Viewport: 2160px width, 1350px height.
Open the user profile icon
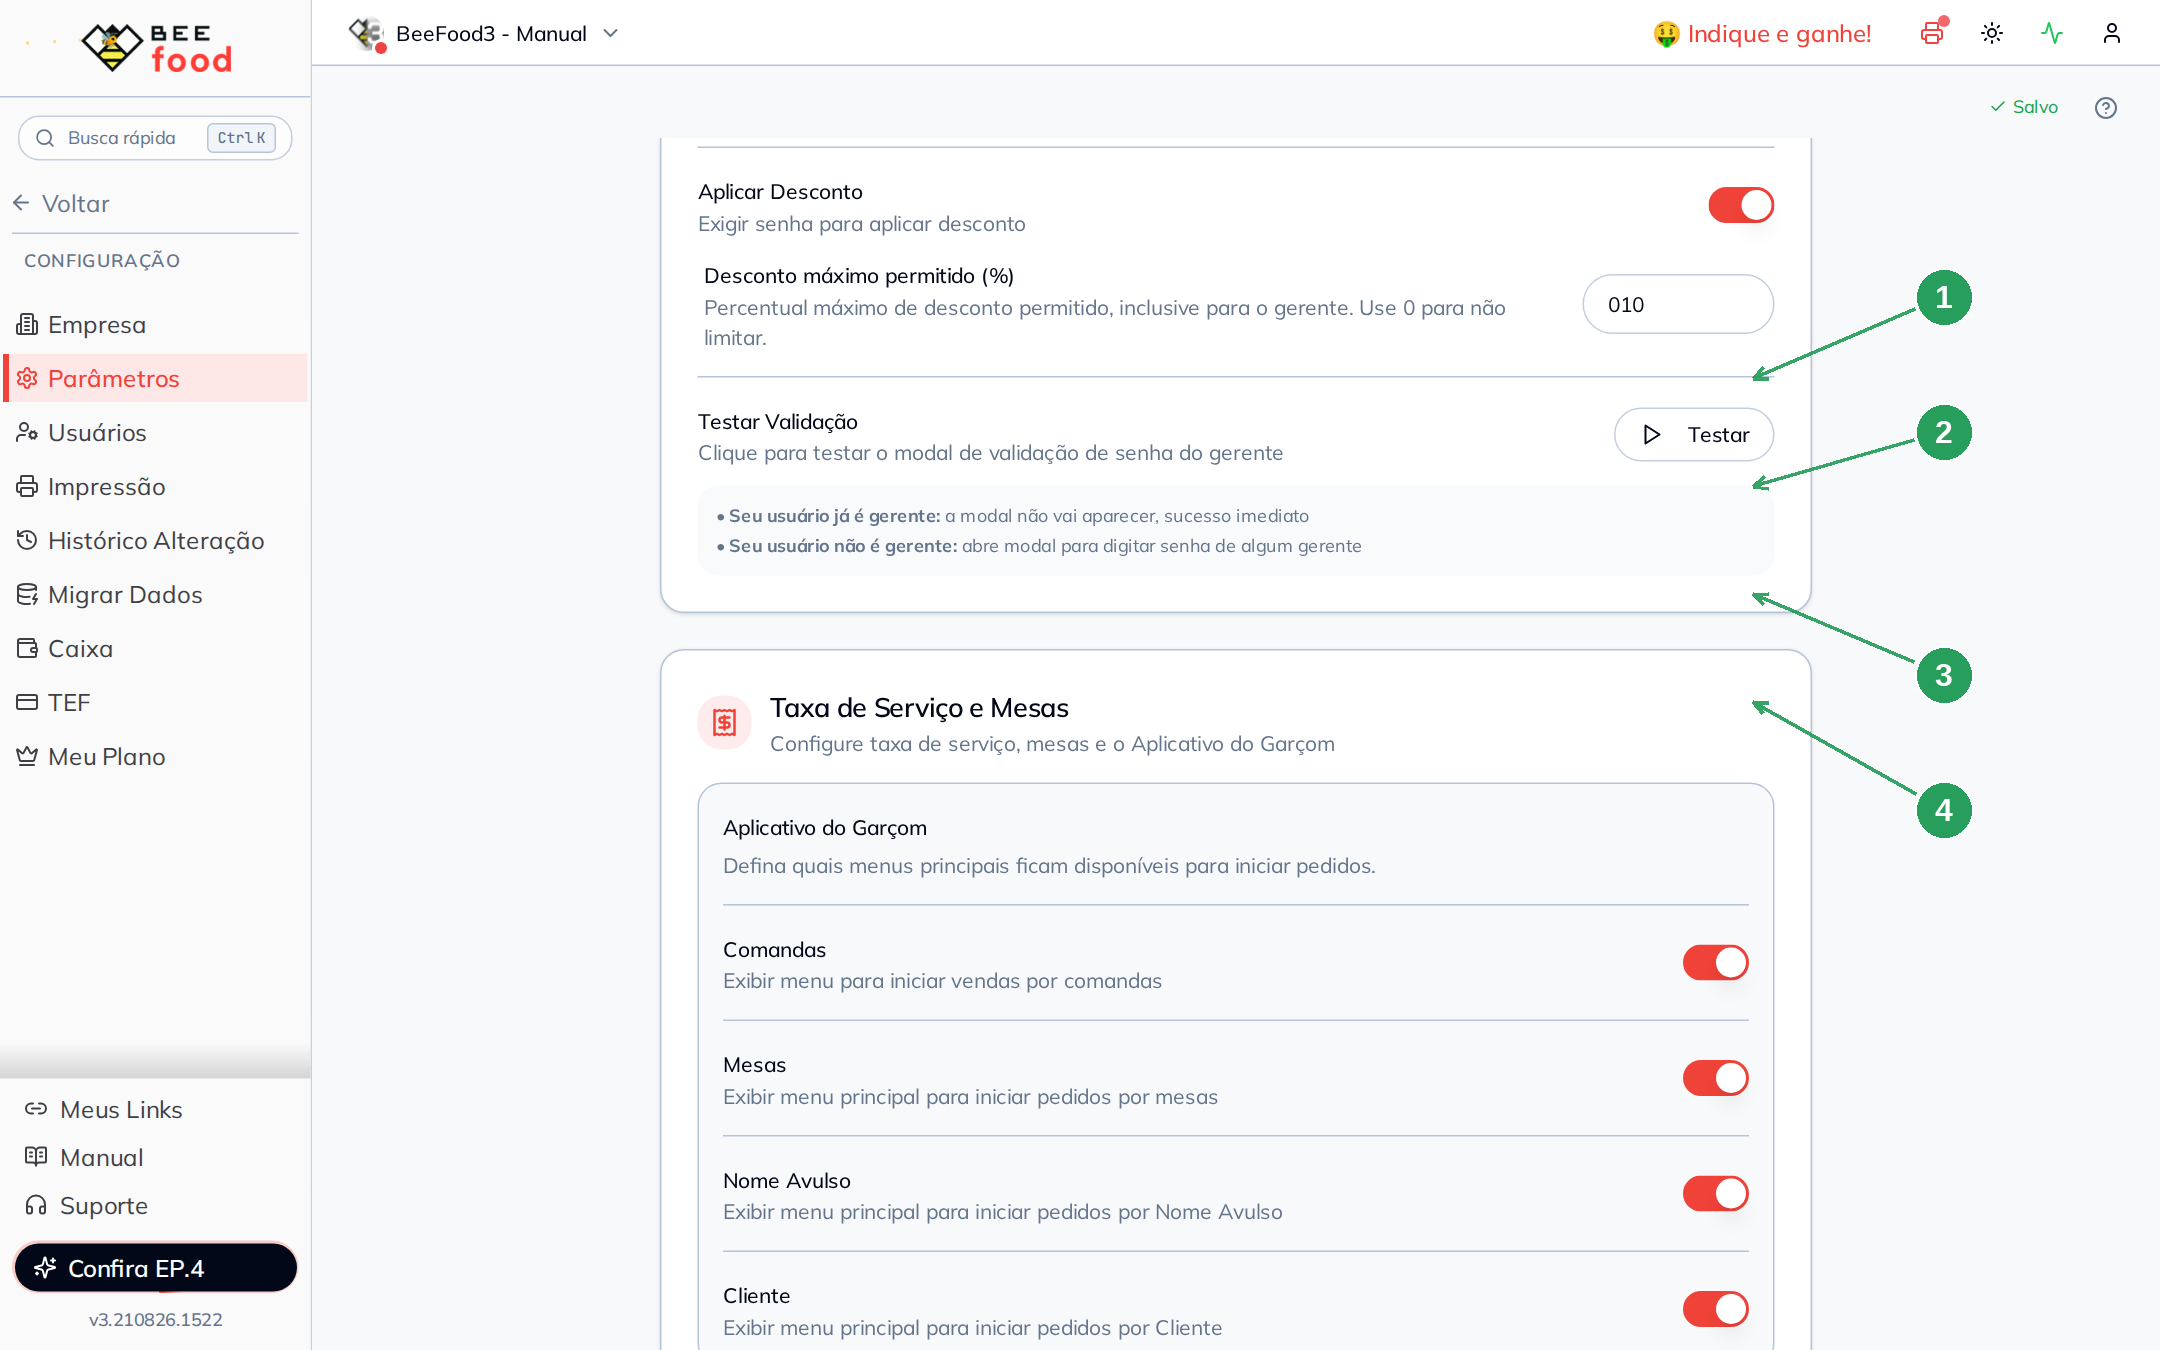[x=2112, y=33]
